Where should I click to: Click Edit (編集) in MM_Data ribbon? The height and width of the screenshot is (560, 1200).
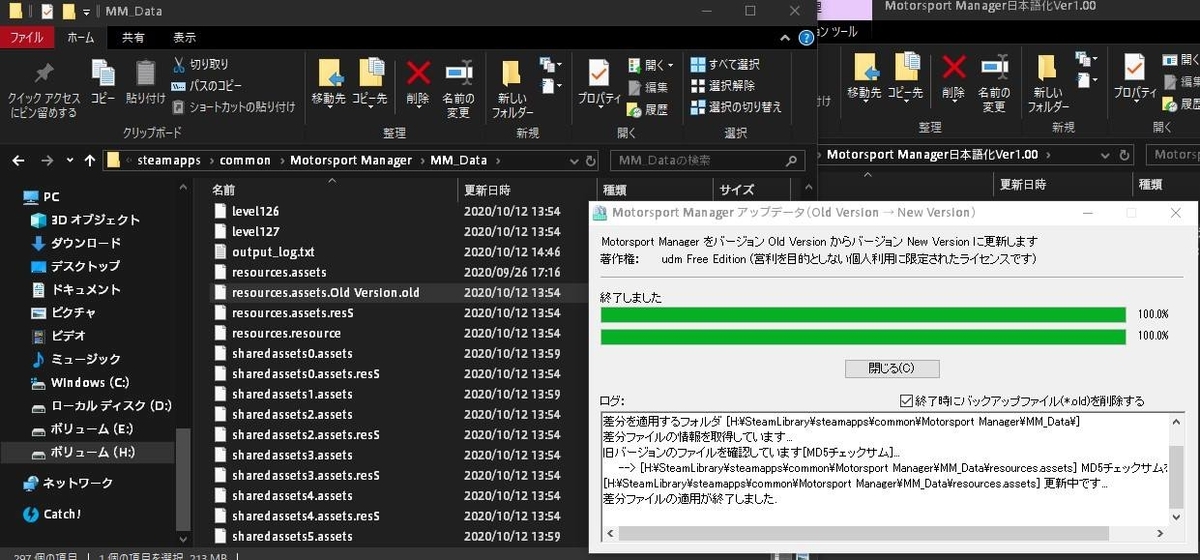click(x=648, y=87)
